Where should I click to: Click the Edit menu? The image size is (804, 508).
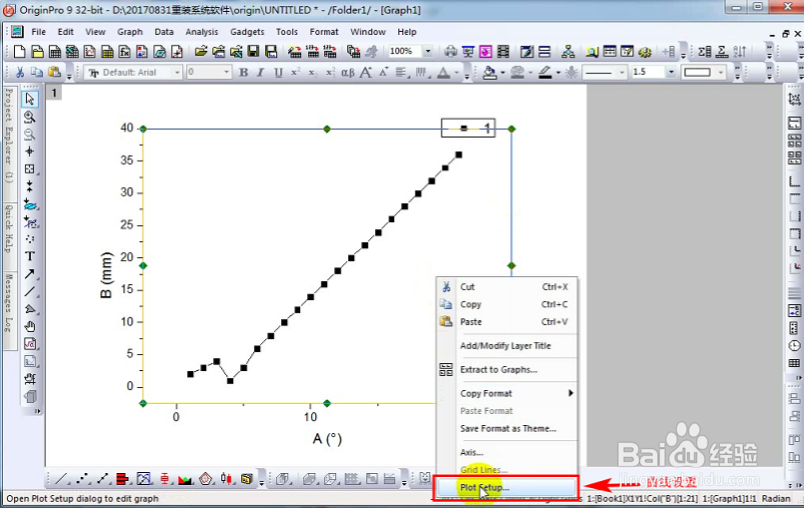[x=66, y=32]
